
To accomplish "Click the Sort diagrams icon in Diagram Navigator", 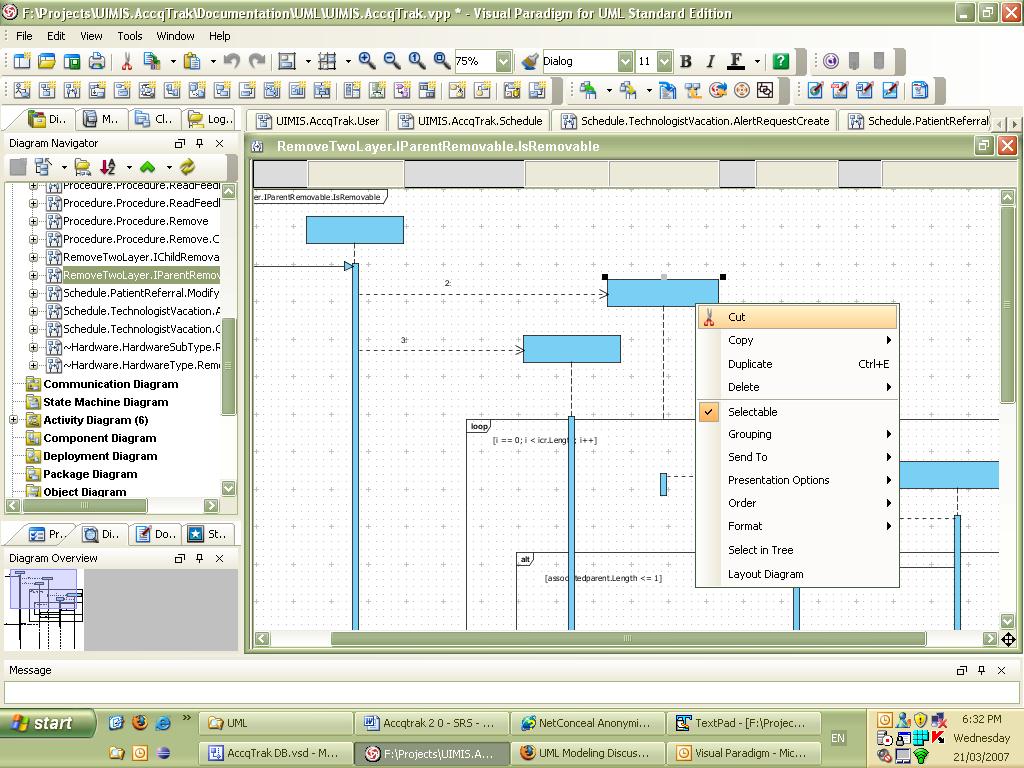I will pyautogui.click(x=108, y=167).
